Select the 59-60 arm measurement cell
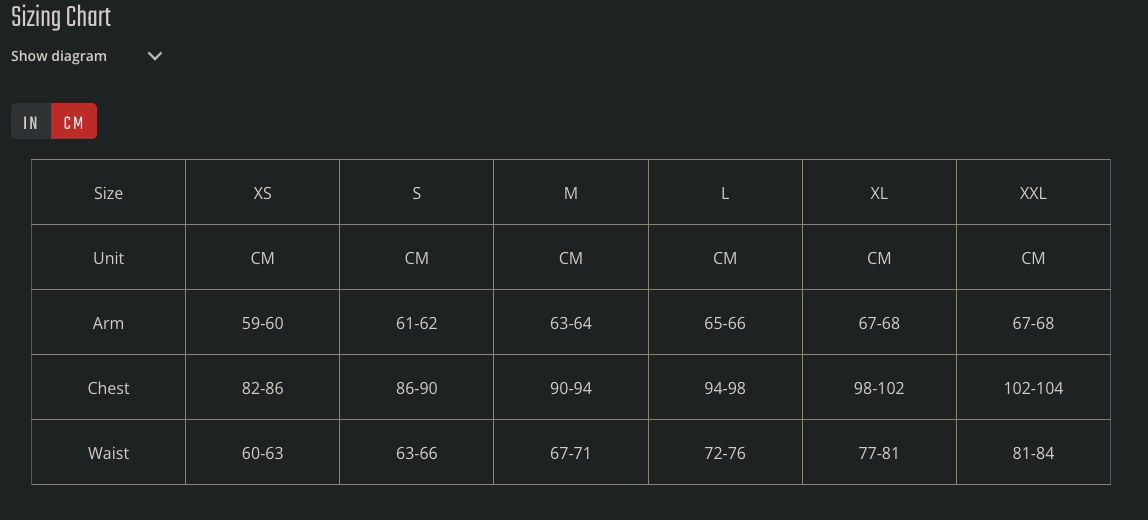Screen dimensions: 1148x520 click(x=262, y=323)
